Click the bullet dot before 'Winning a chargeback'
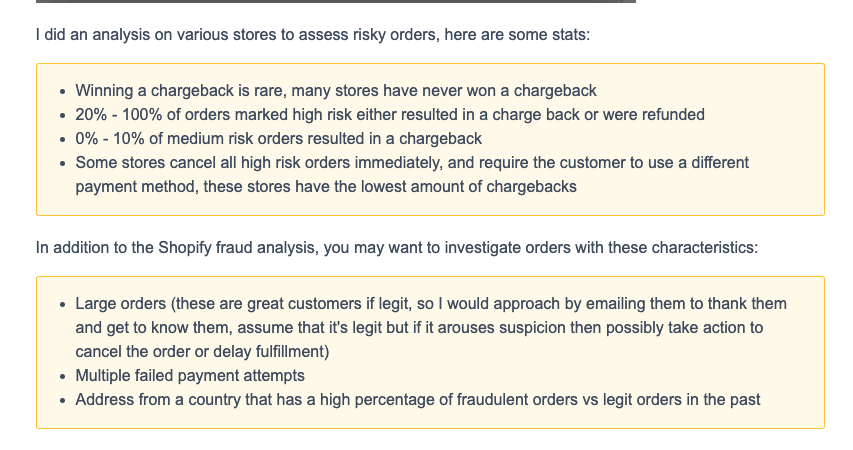 pos(63,92)
